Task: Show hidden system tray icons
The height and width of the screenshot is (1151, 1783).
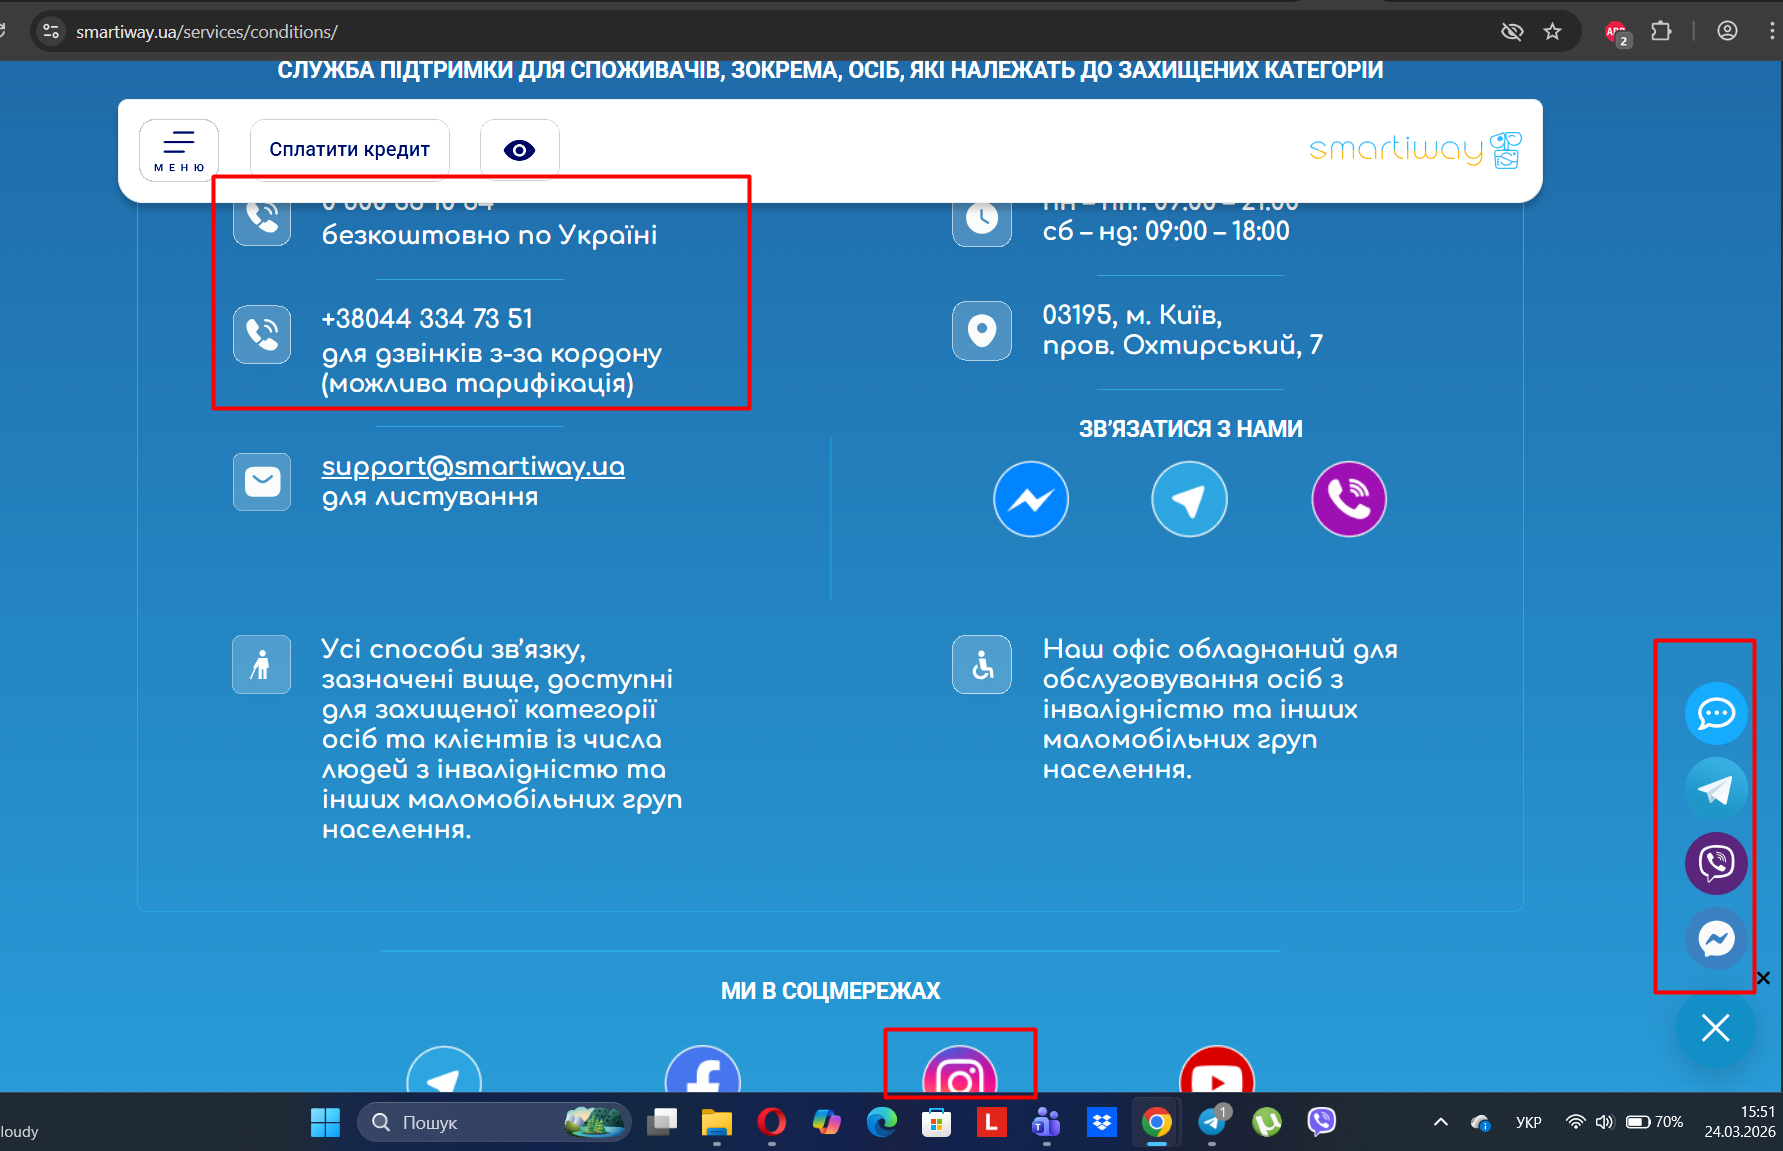Action: (x=1441, y=1122)
